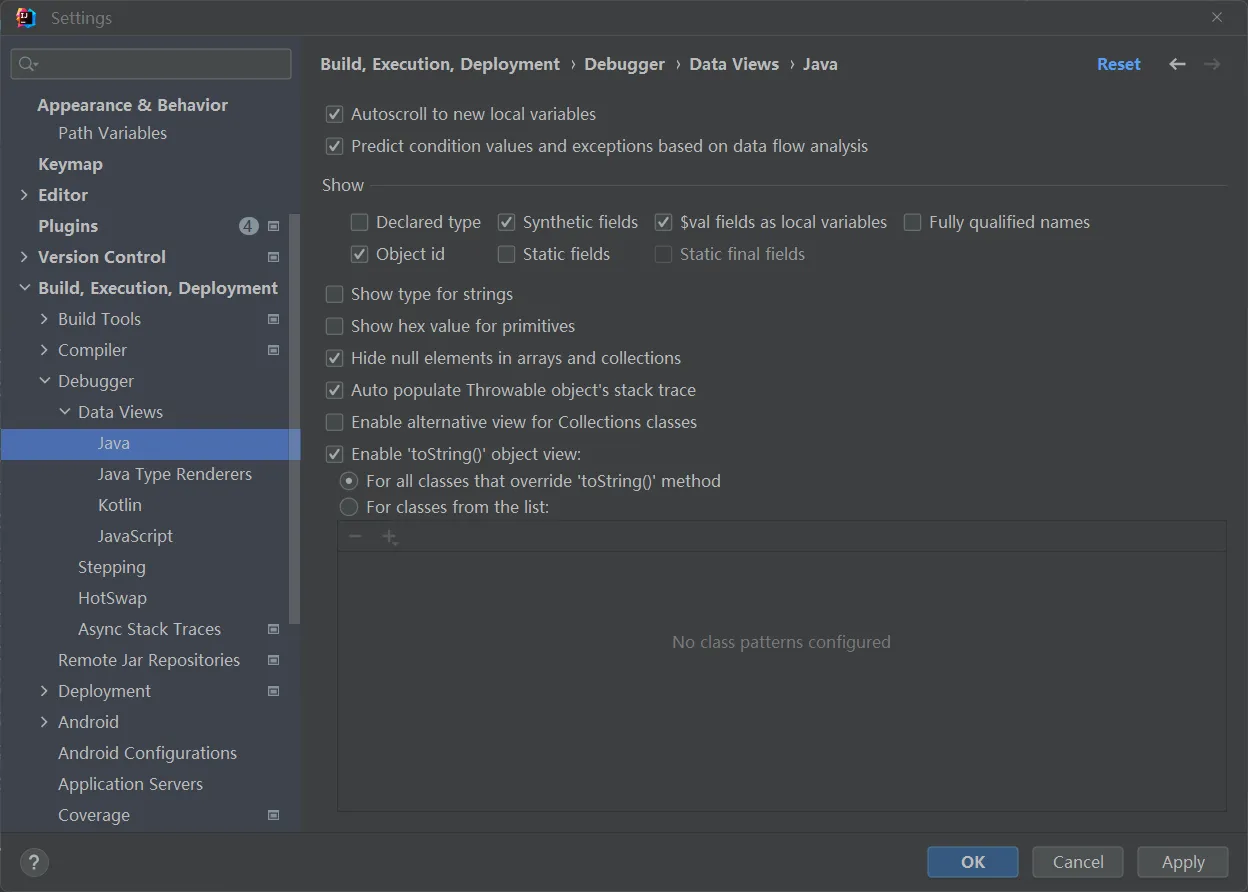The height and width of the screenshot is (892, 1248).
Task: Disable Autoscroll to new local variables
Action: (335, 114)
